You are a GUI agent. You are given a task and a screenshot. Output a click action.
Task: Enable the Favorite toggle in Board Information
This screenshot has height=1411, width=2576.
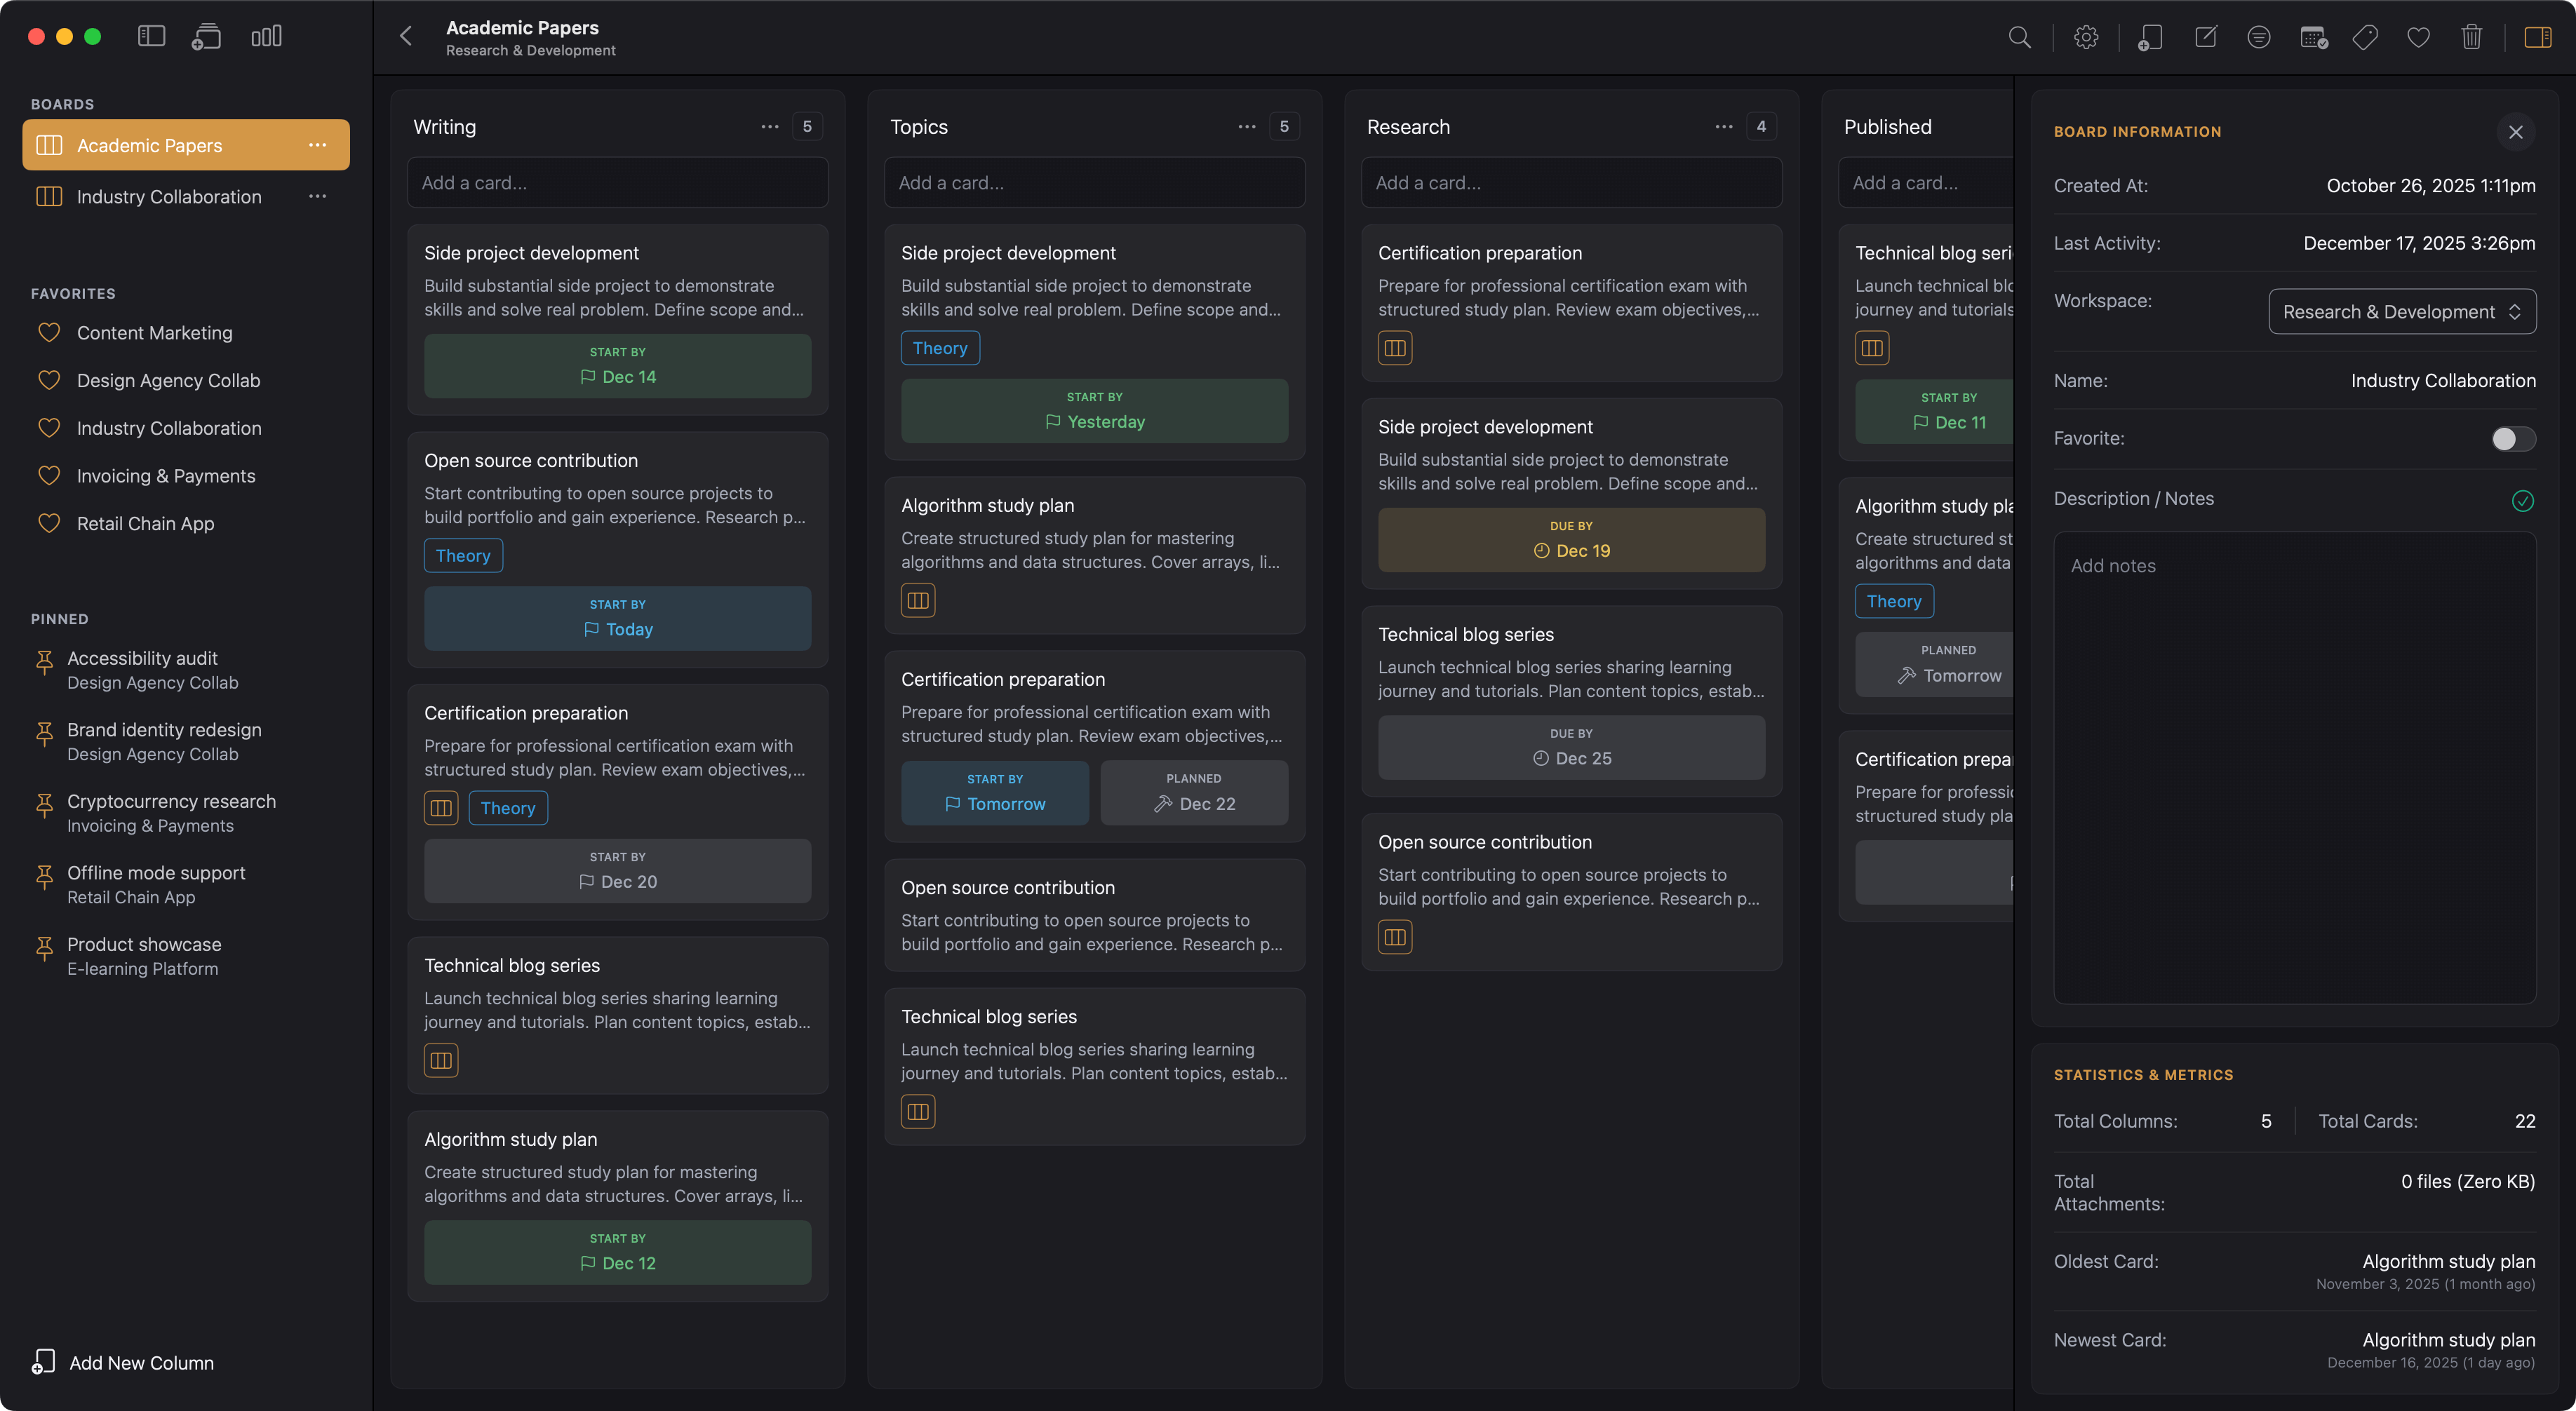[x=2511, y=438]
